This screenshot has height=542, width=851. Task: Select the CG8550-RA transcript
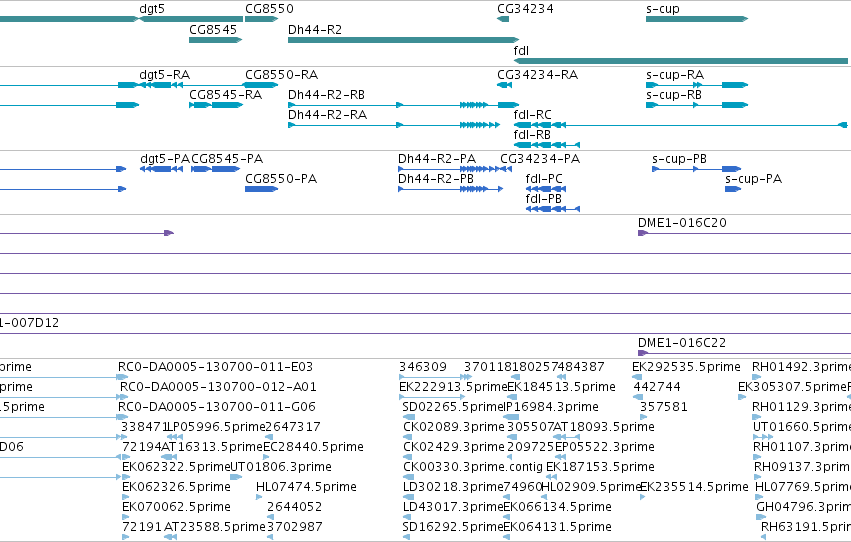click(x=261, y=85)
